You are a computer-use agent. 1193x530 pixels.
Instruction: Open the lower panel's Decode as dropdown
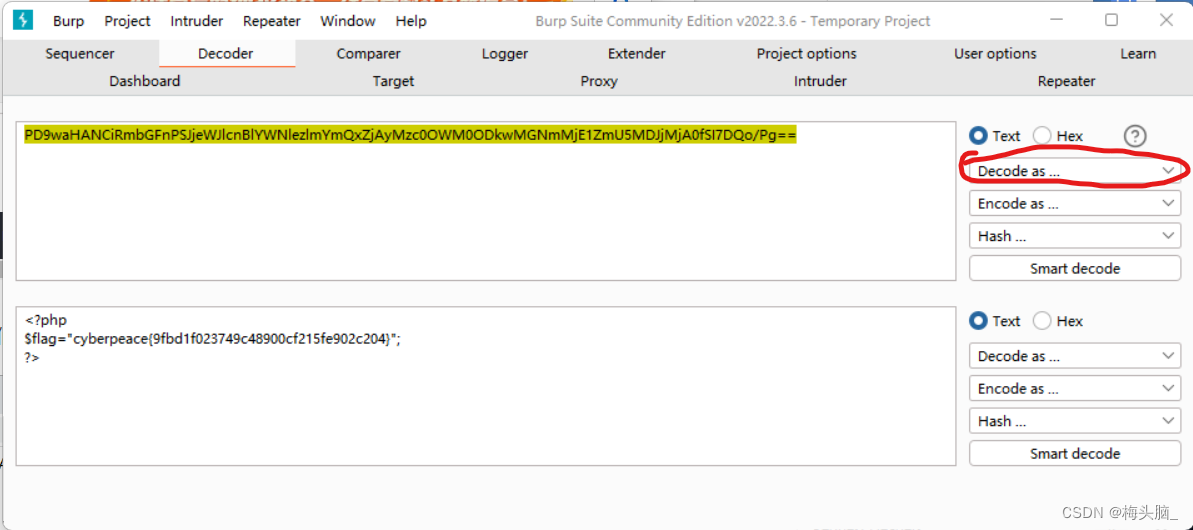click(x=1075, y=356)
